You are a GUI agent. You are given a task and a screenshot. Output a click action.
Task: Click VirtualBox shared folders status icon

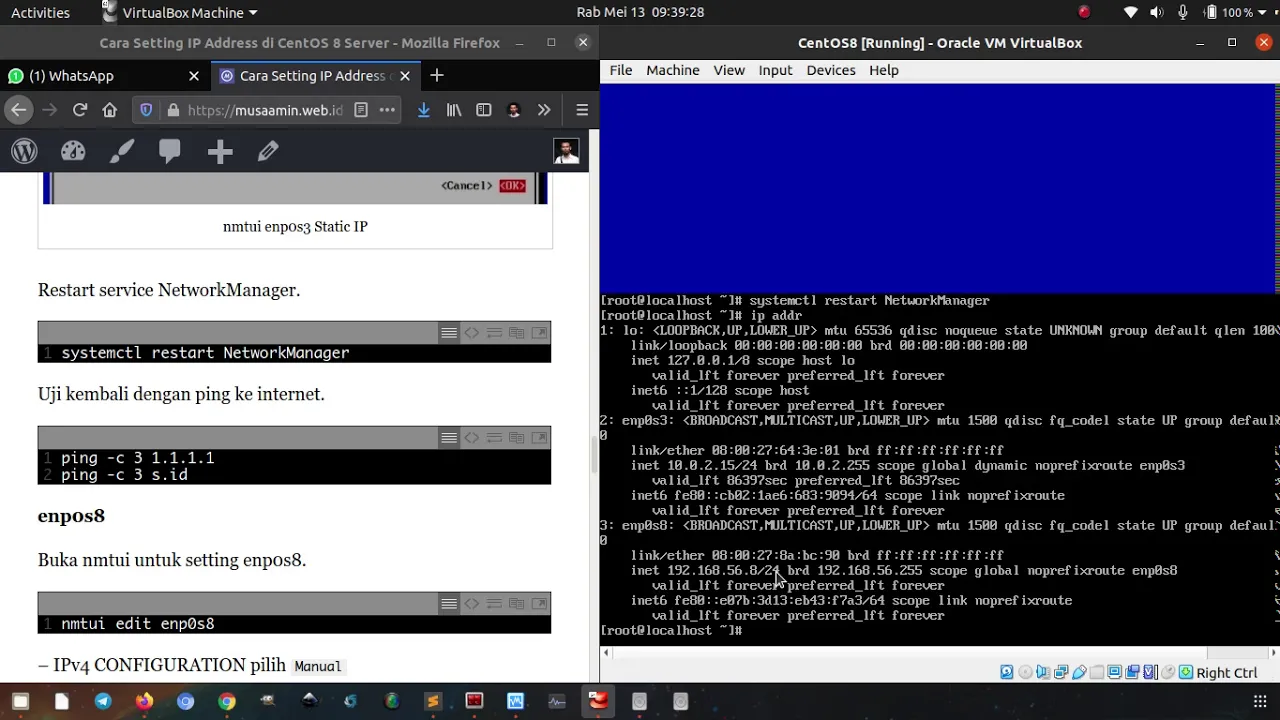tap(1097, 672)
